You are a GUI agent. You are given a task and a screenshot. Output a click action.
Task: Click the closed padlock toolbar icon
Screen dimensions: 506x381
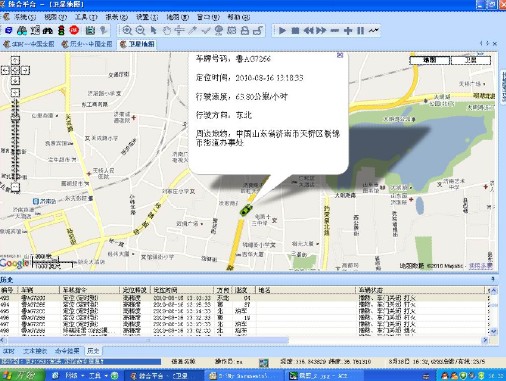click(245, 31)
